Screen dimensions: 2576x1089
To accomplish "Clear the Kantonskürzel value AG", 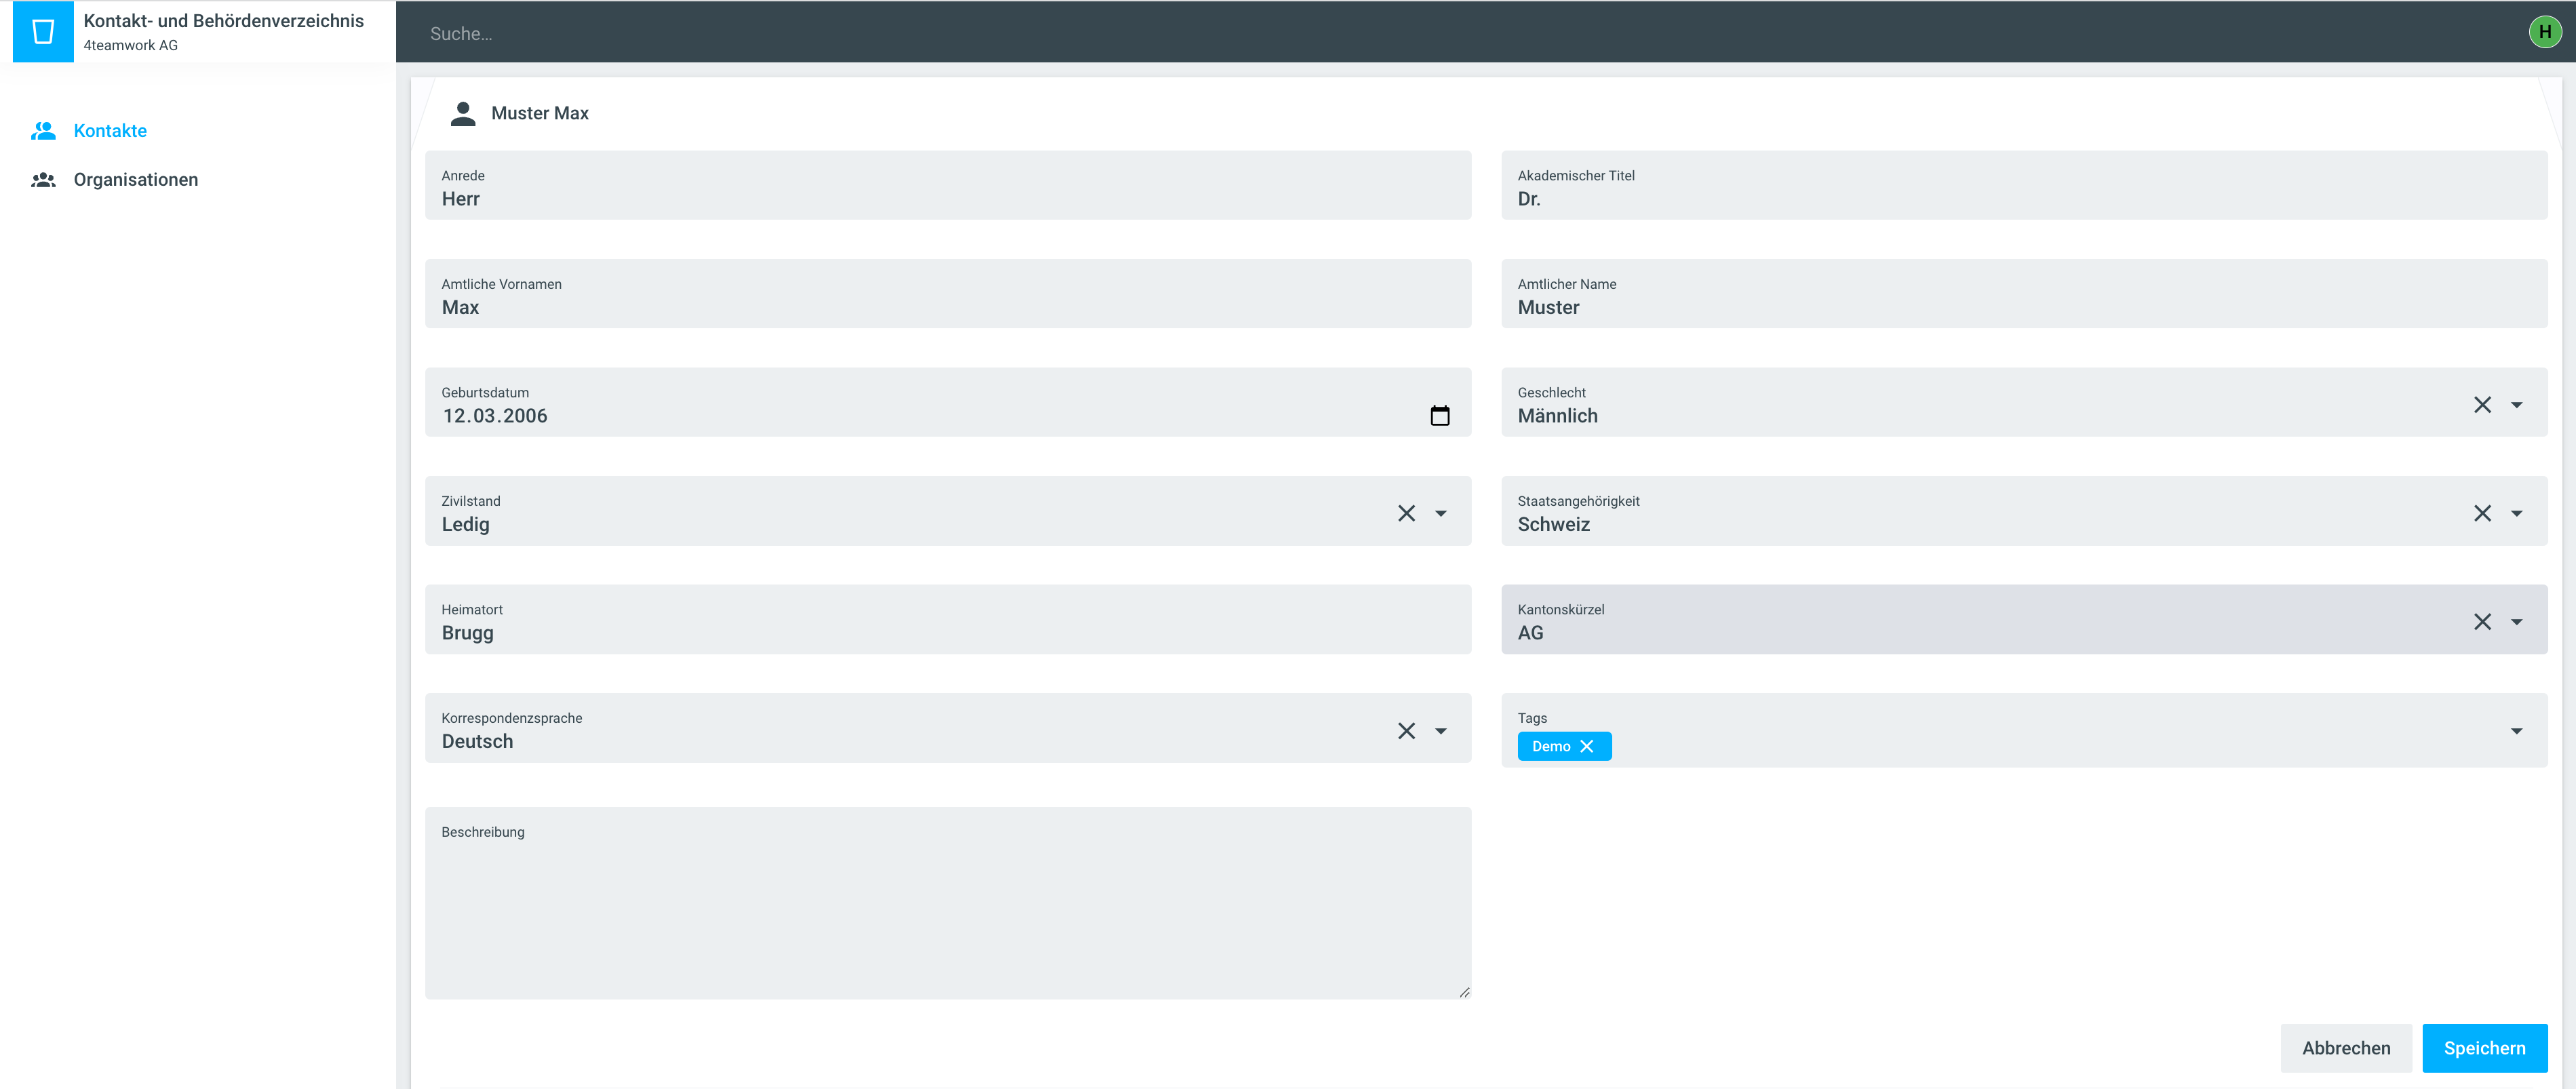I will click(x=2482, y=622).
